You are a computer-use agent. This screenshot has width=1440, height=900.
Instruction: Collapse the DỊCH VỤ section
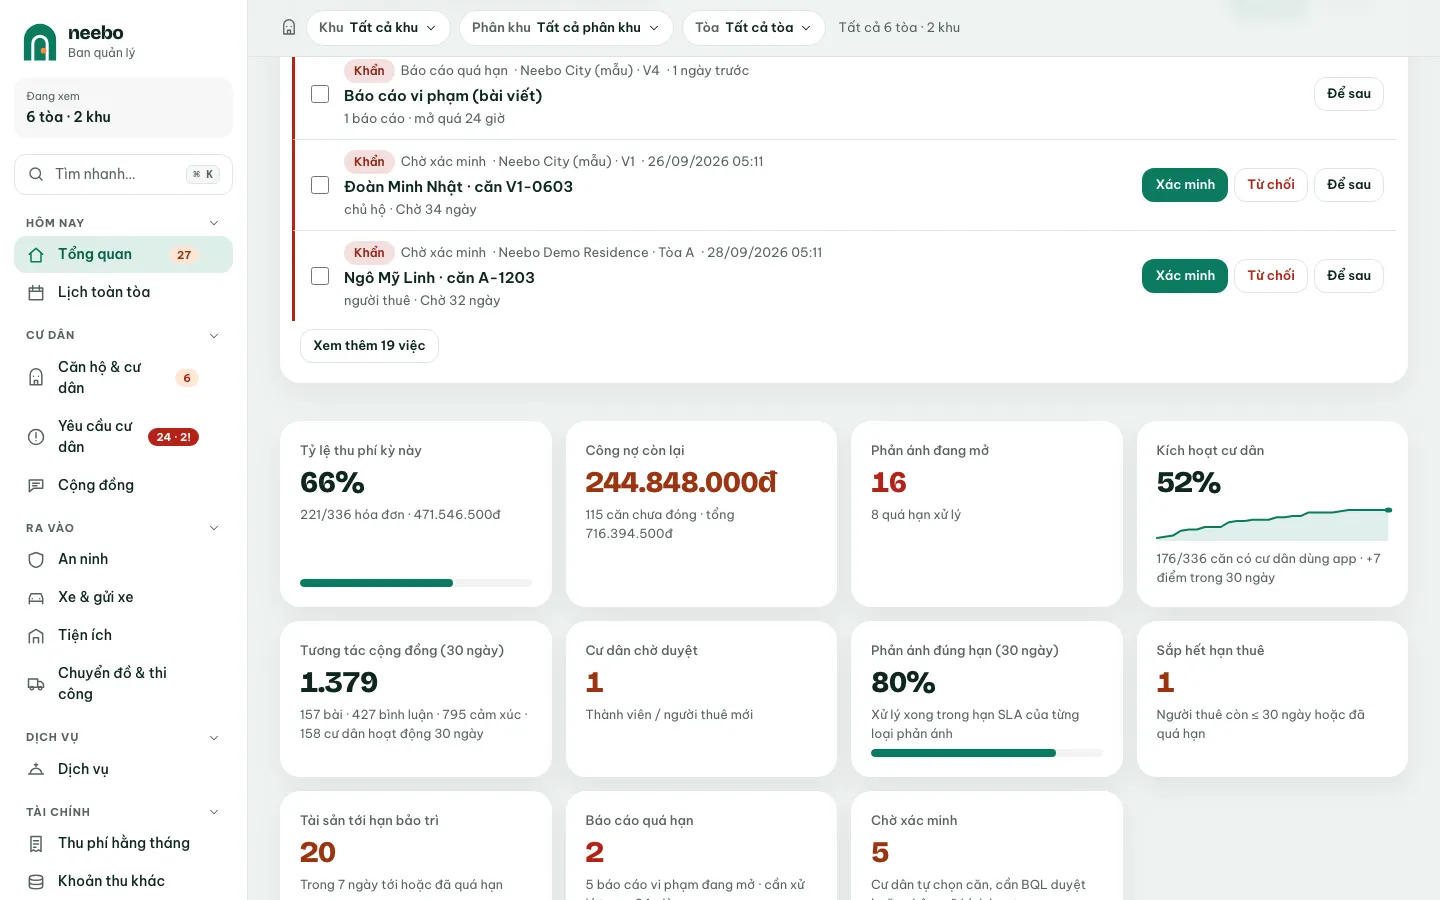click(214, 738)
